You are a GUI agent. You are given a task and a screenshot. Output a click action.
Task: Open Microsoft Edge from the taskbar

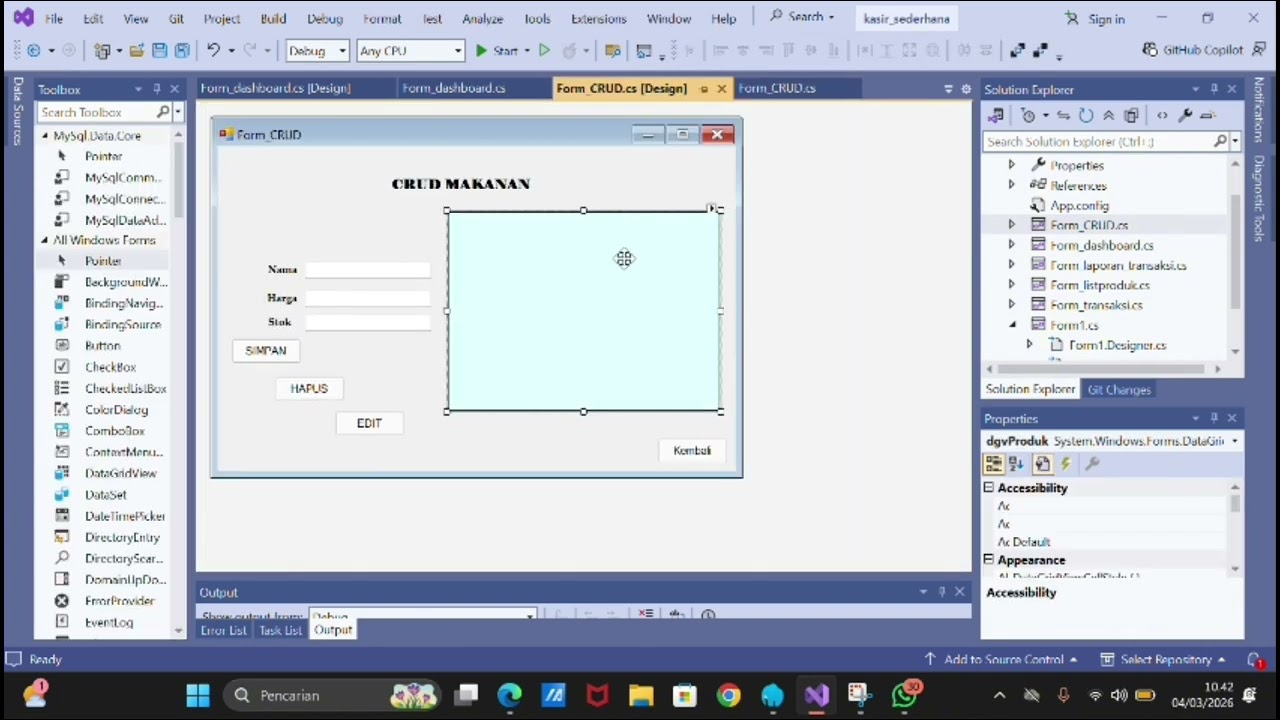click(509, 696)
